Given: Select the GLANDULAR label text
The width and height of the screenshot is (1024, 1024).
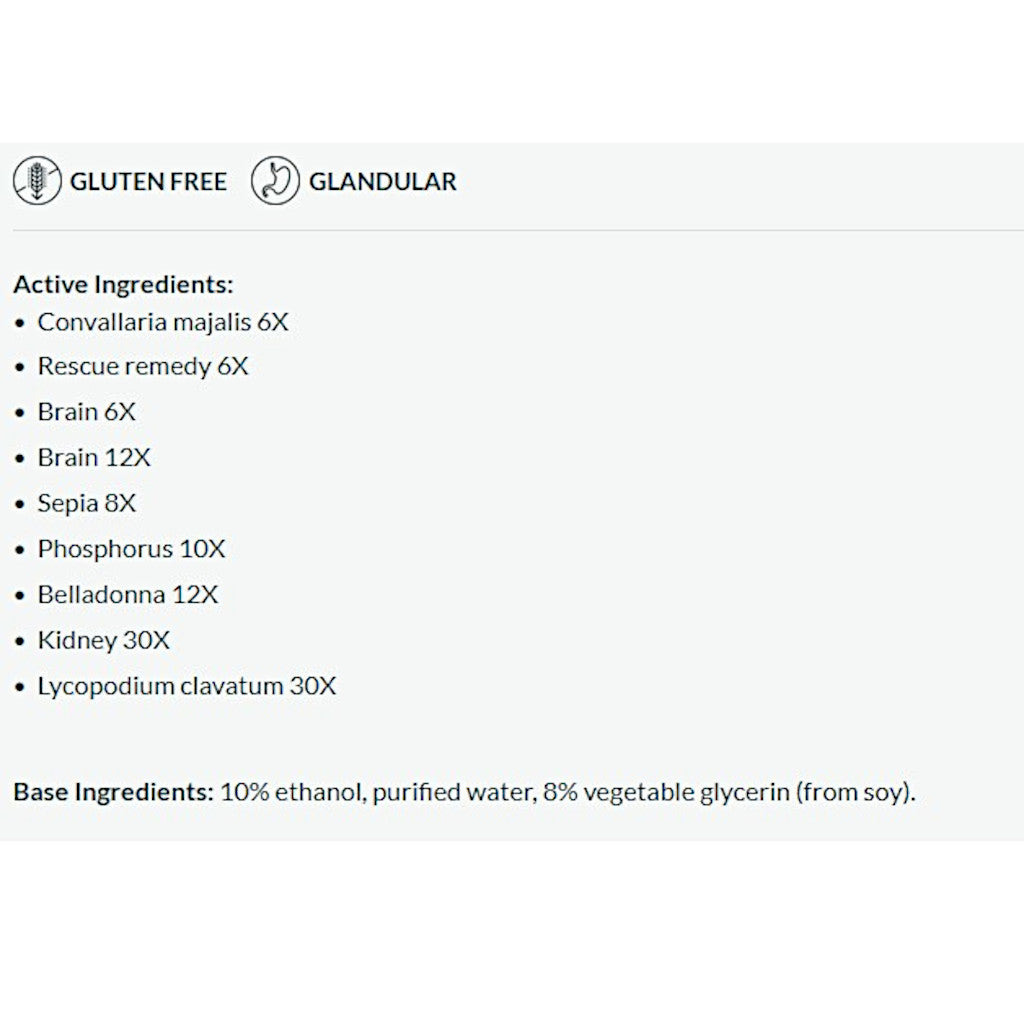Looking at the screenshot, I should (382, 182).
